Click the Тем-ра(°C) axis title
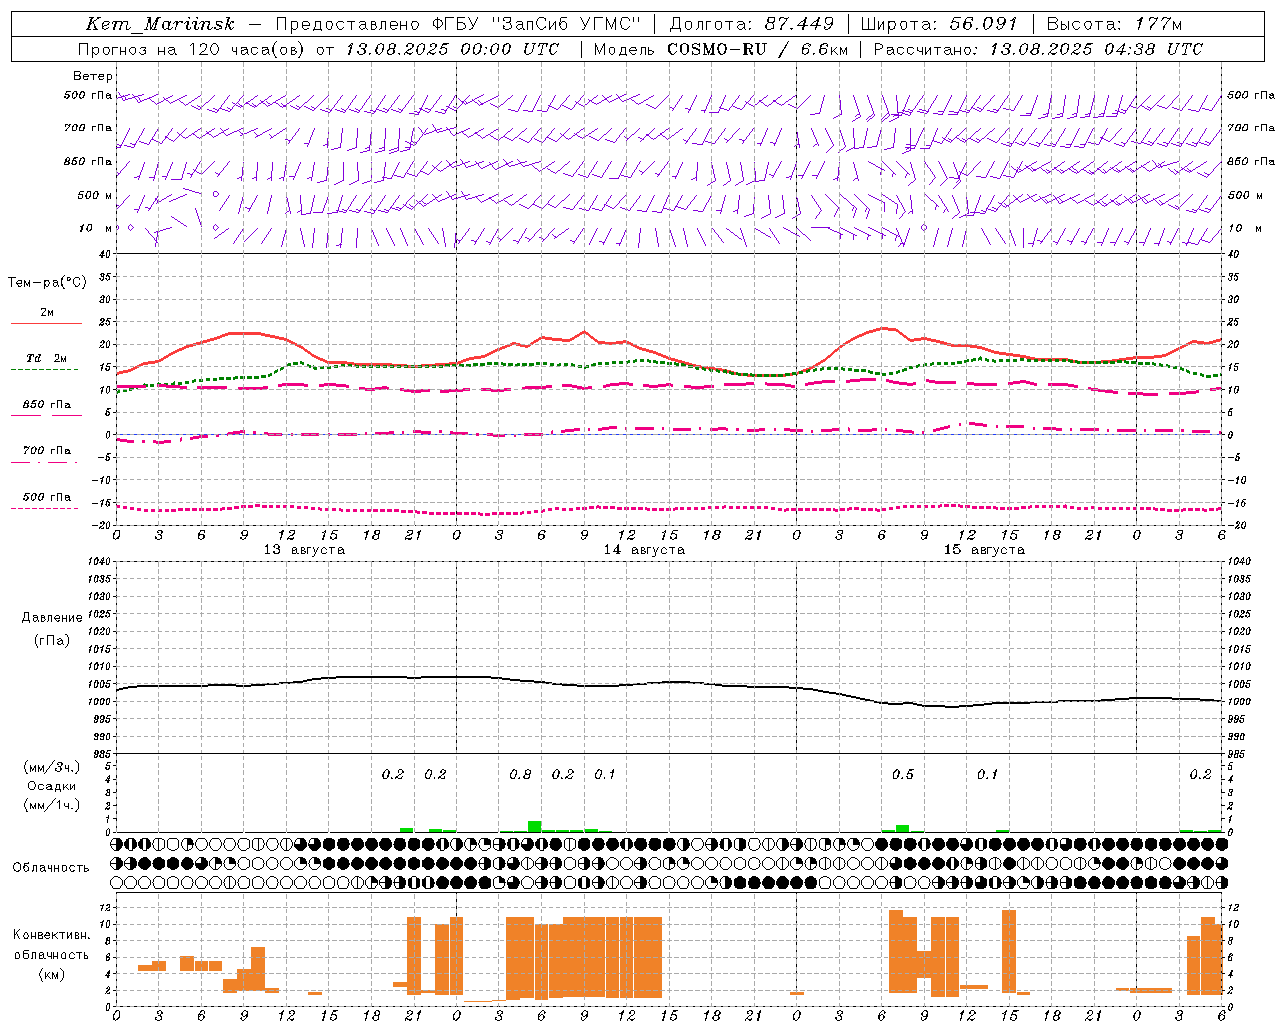Viewport: 1280px width, 1024px height. (47, 283)
